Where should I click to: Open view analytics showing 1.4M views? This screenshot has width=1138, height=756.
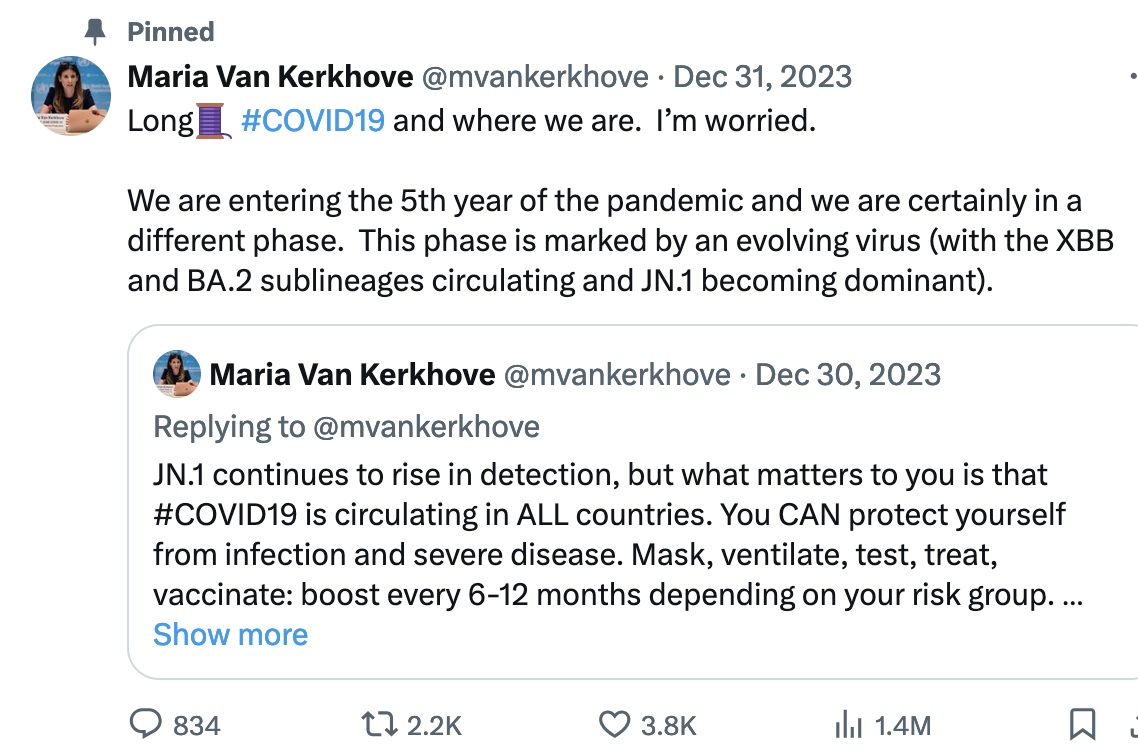[x=849, y=725]
